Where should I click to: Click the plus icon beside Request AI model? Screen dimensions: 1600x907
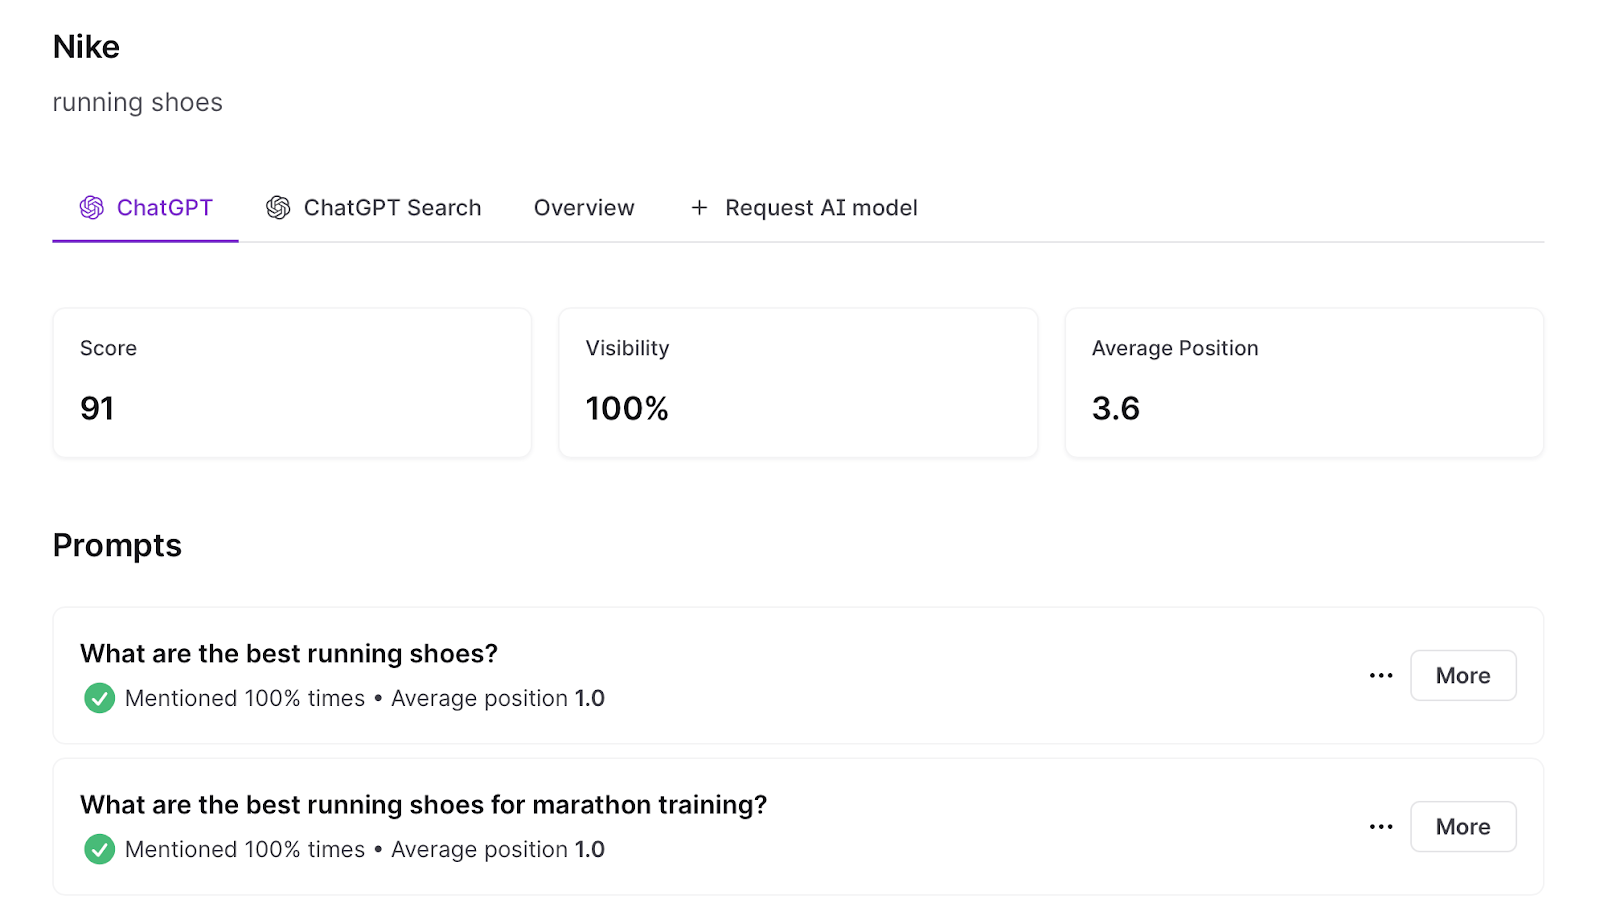click(x=698, y=207)
